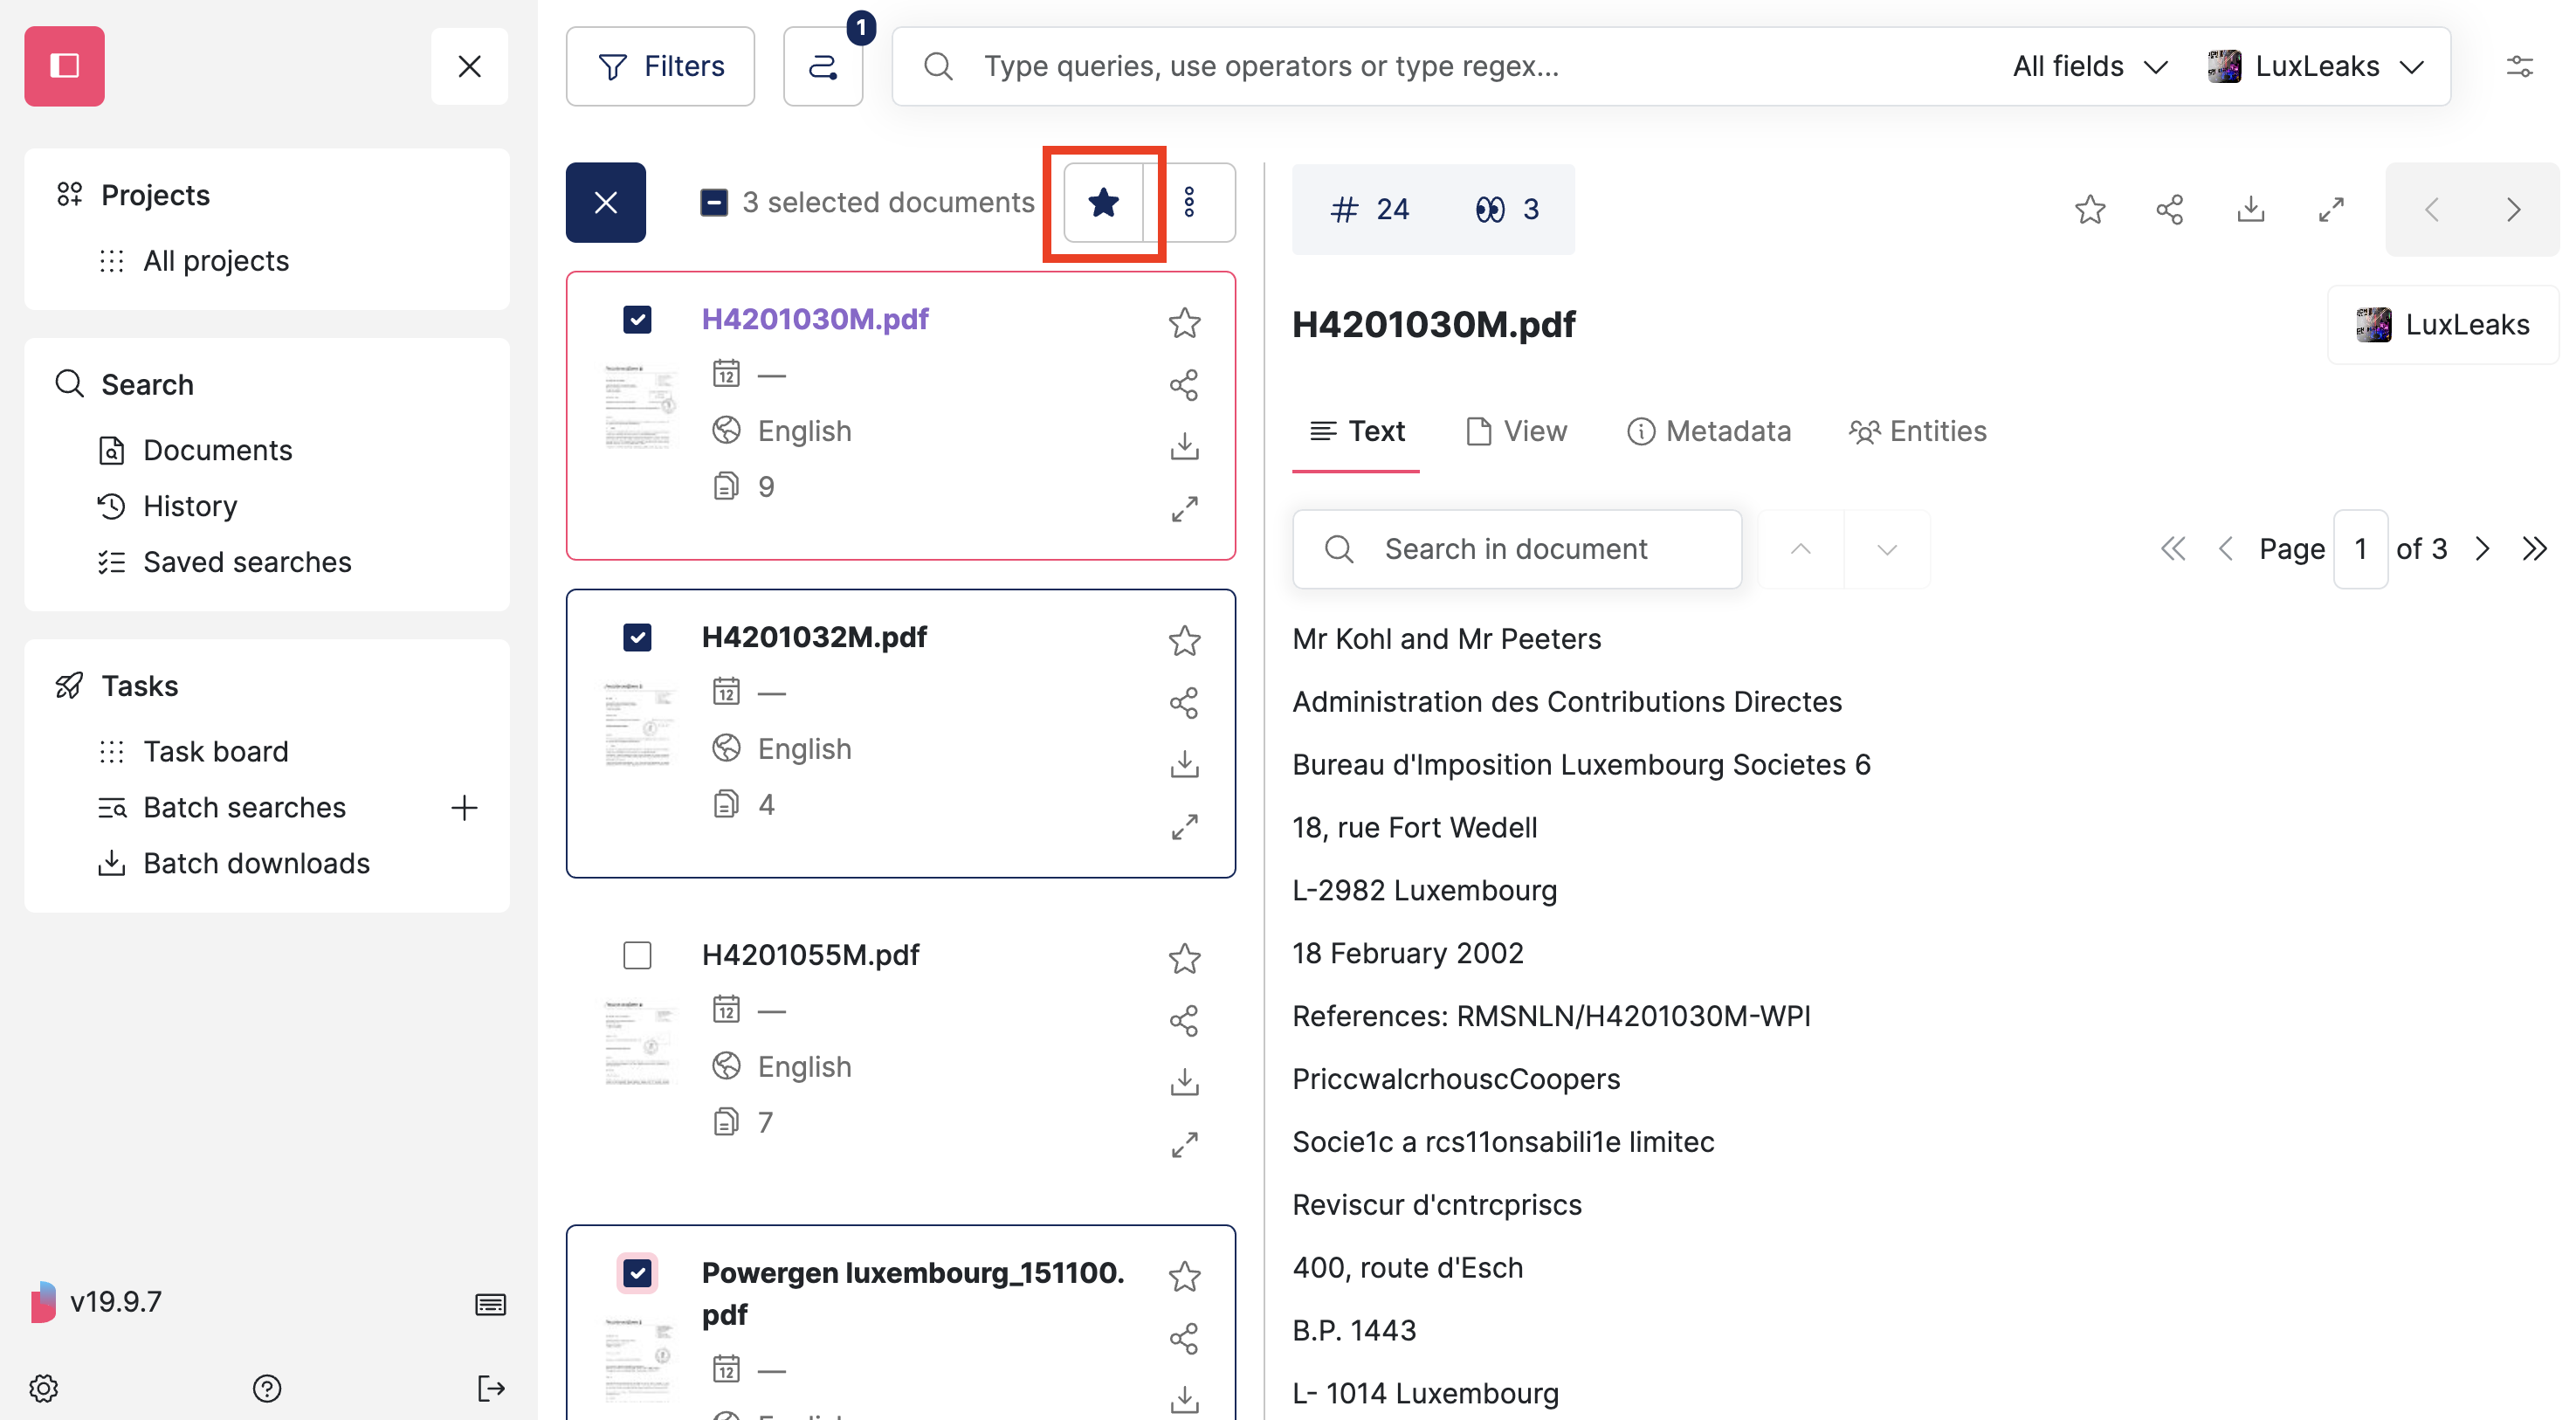Log out using the exit icon
2576x1420 pixels.
[x=491, y=1388]
